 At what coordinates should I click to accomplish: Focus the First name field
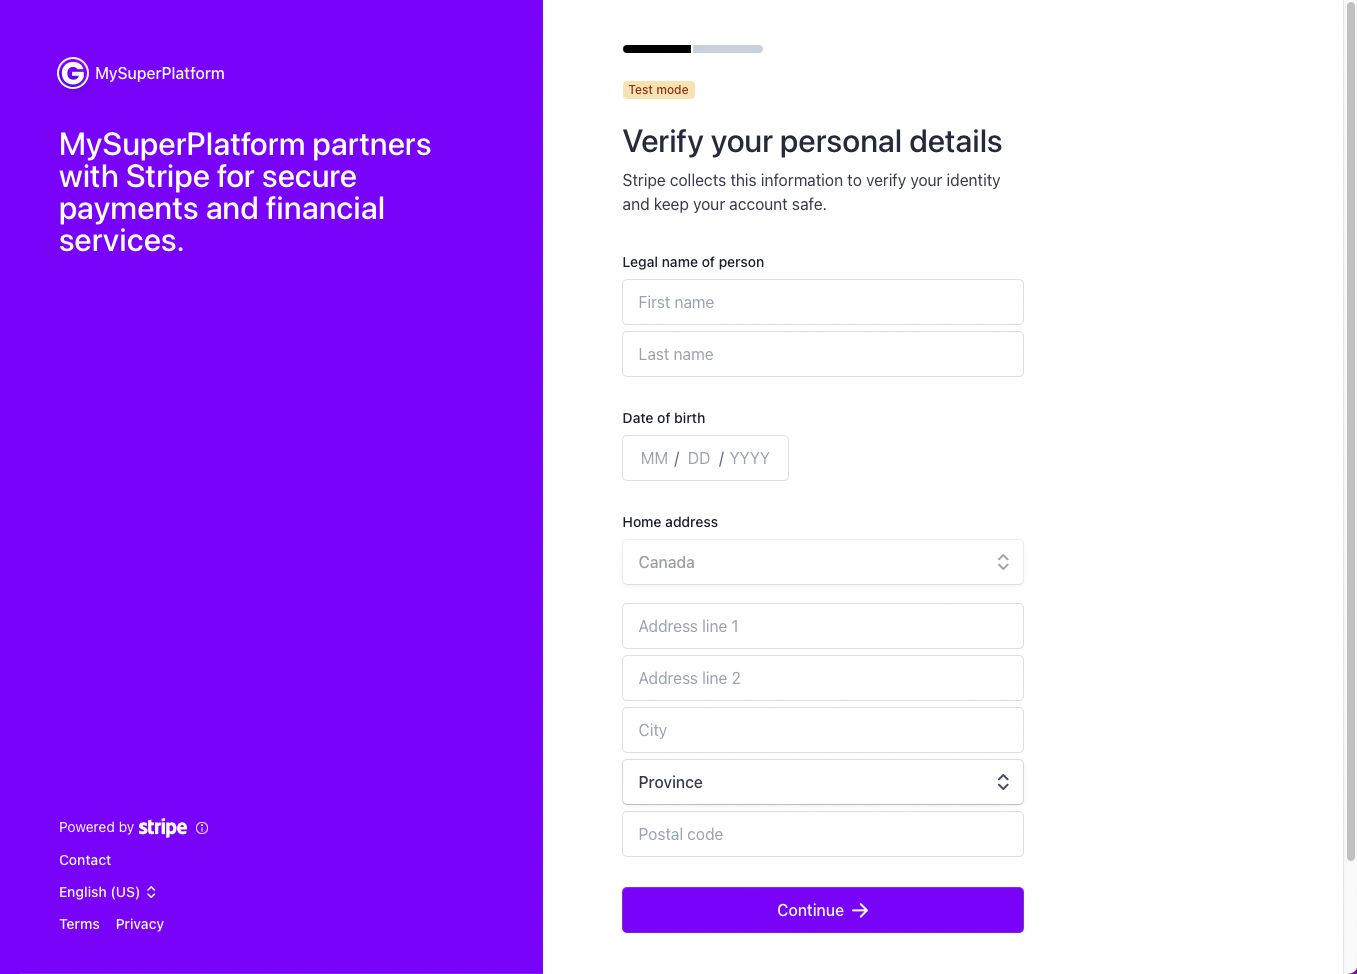tap(822, 302)
